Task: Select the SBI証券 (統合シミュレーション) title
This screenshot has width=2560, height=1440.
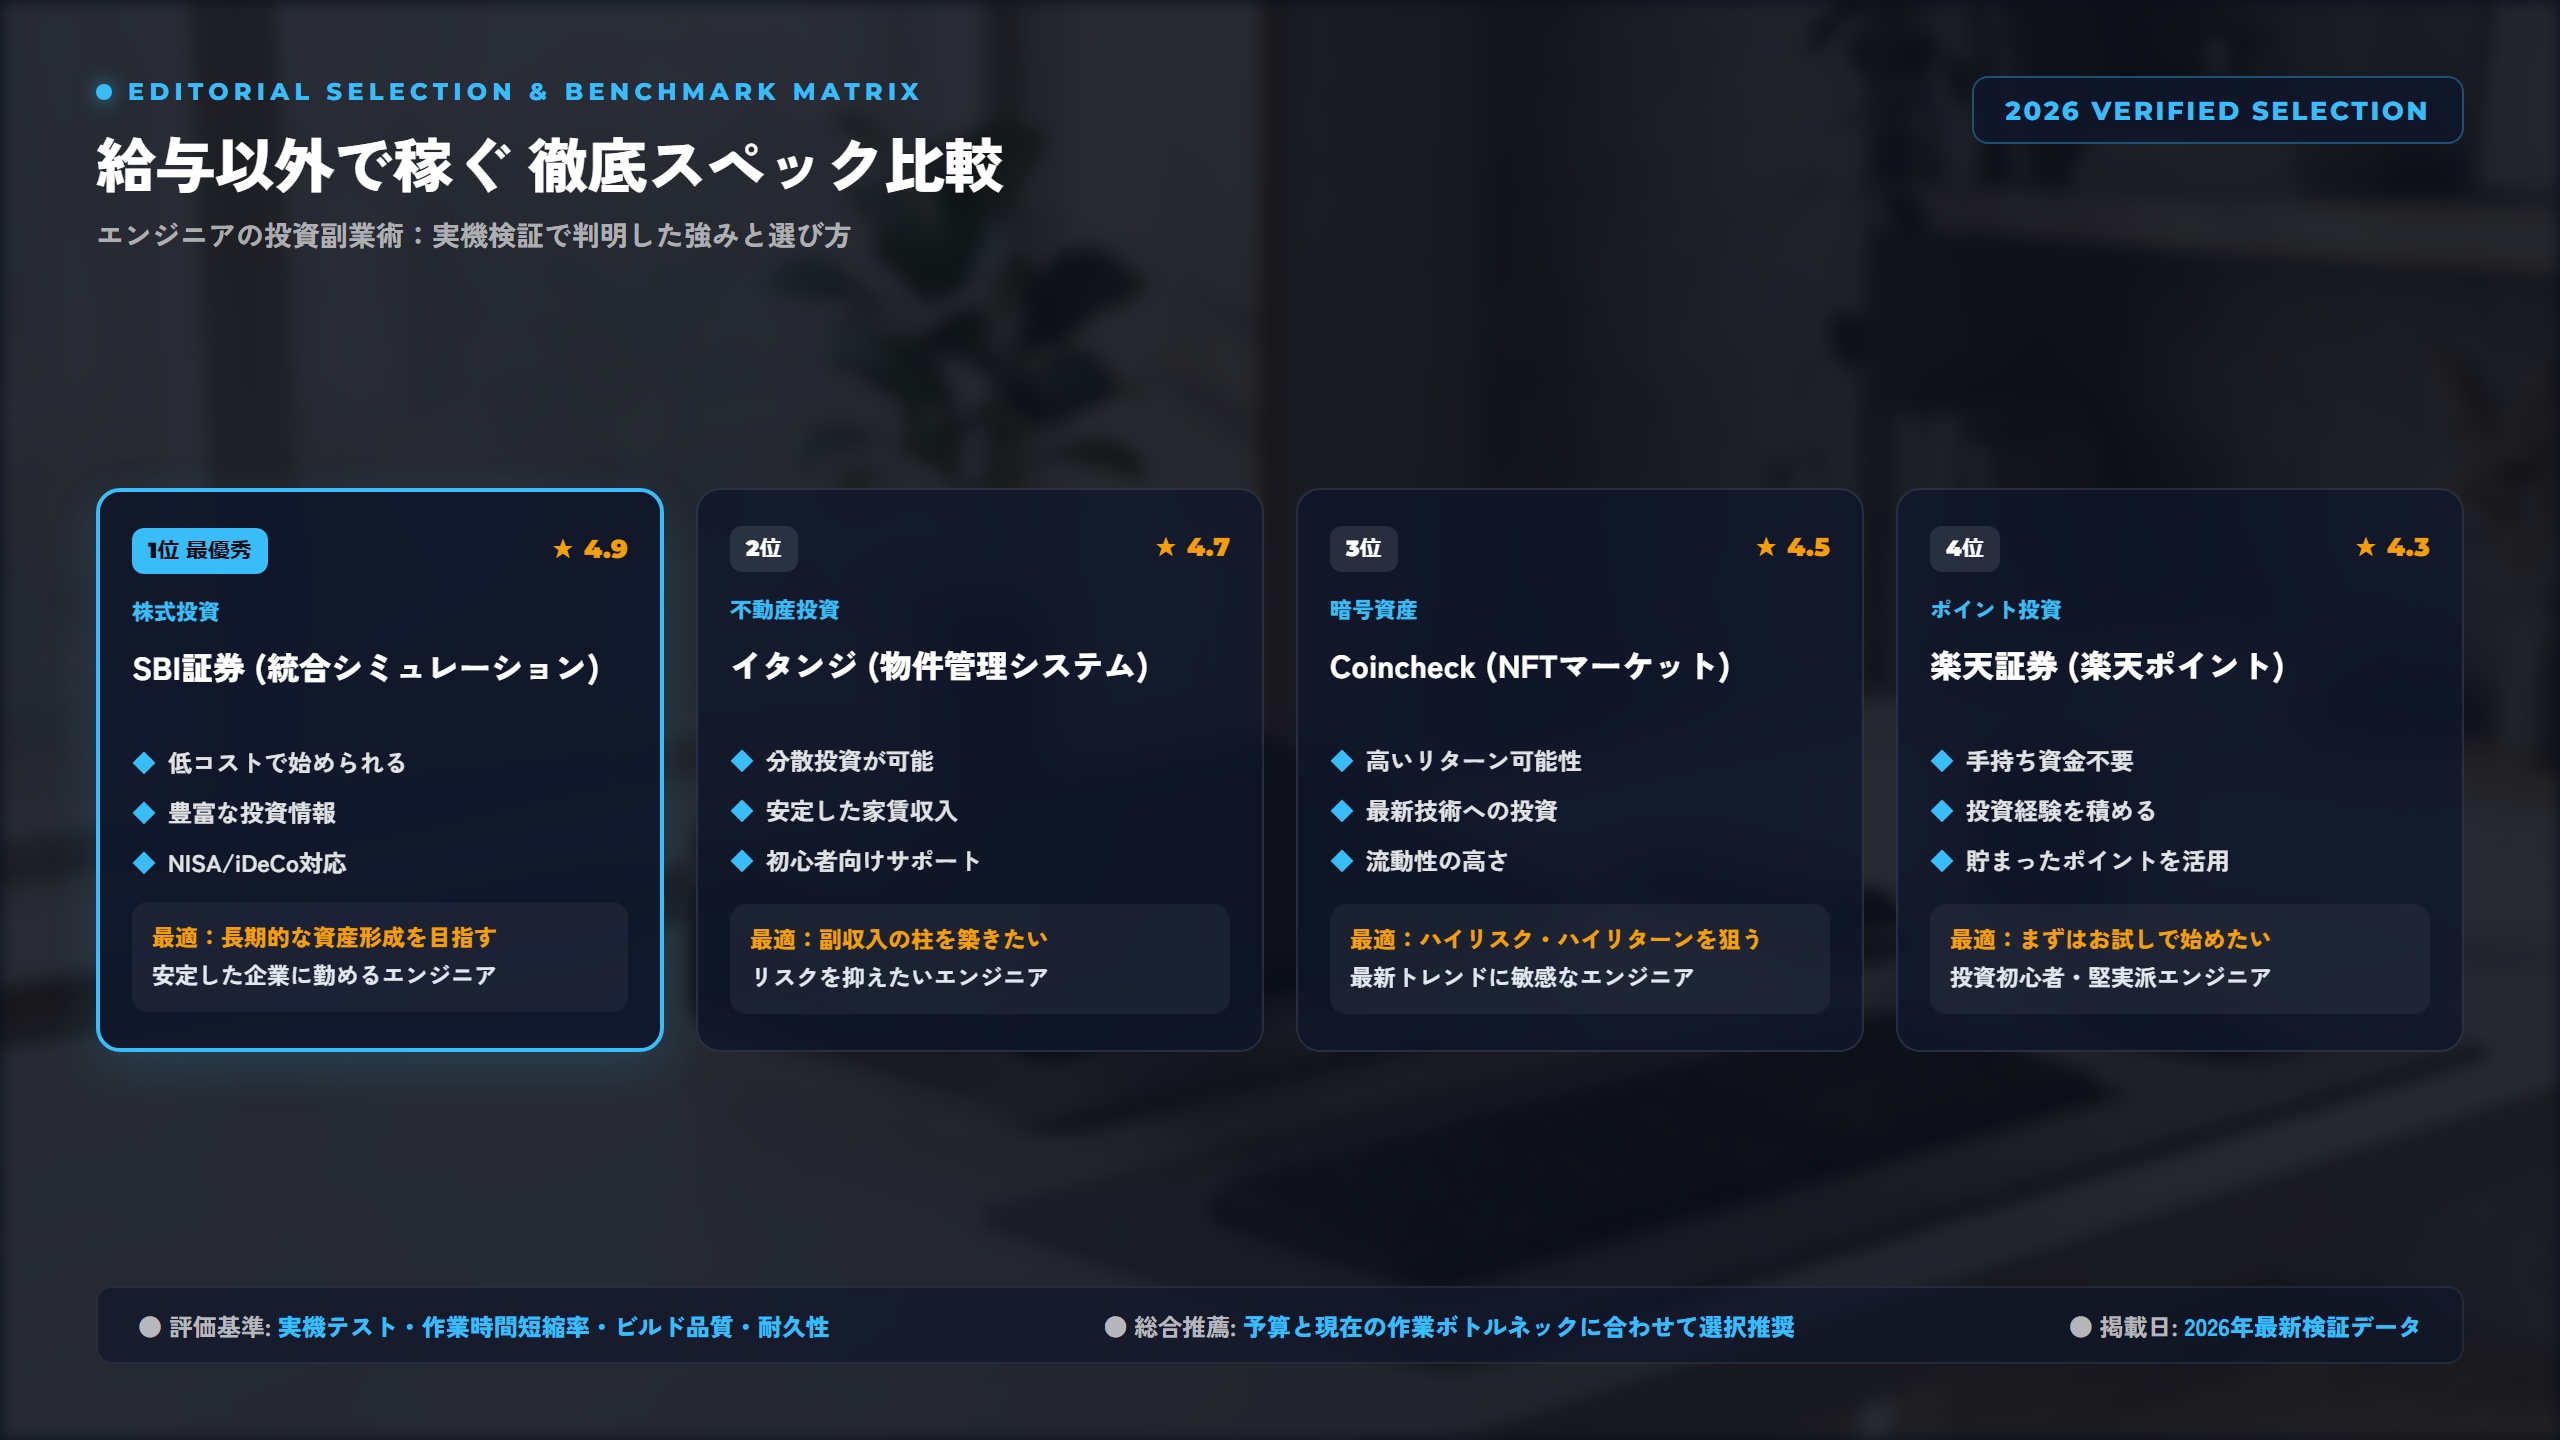Action: 366,668
